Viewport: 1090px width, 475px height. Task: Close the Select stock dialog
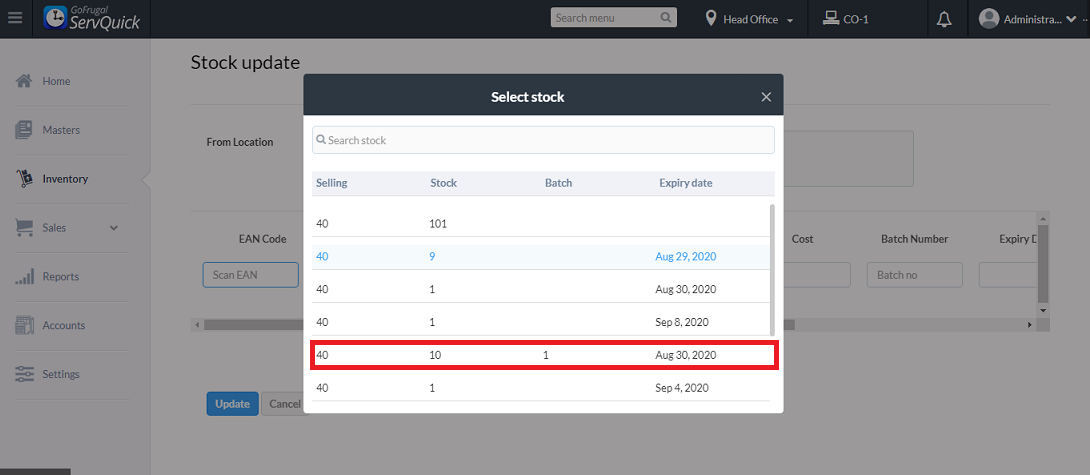(766, 97)
